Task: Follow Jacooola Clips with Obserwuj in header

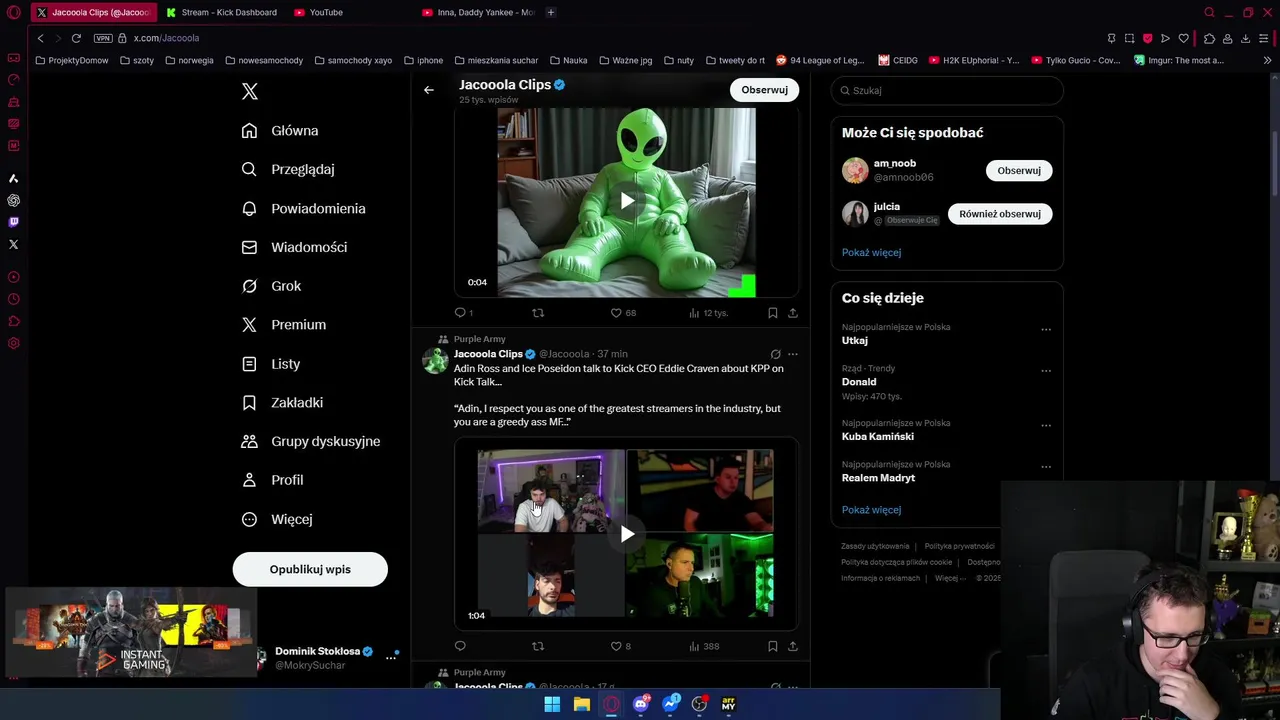Action: point(764,90)
